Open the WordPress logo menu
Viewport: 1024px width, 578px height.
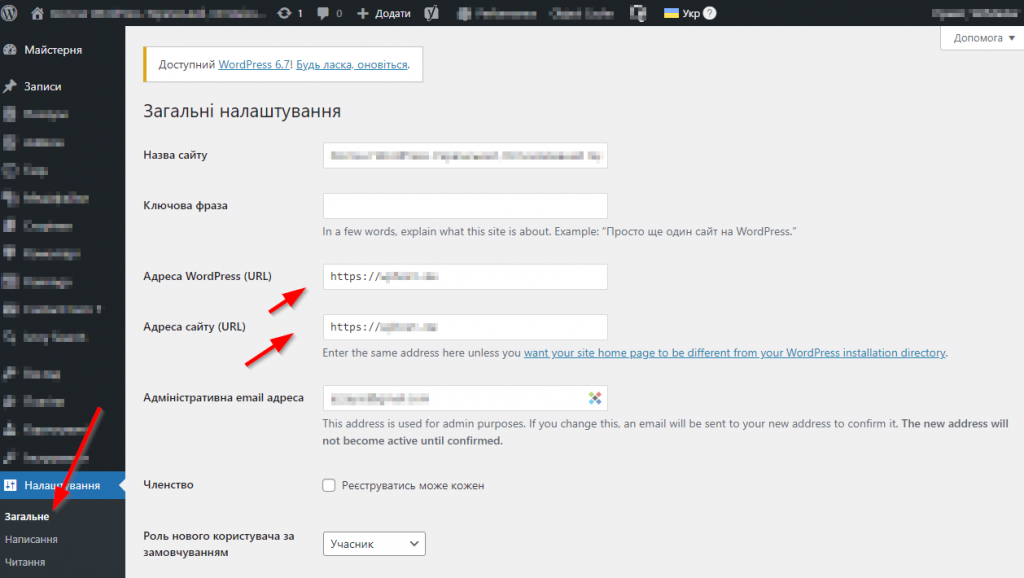click(x=9, y=13)
